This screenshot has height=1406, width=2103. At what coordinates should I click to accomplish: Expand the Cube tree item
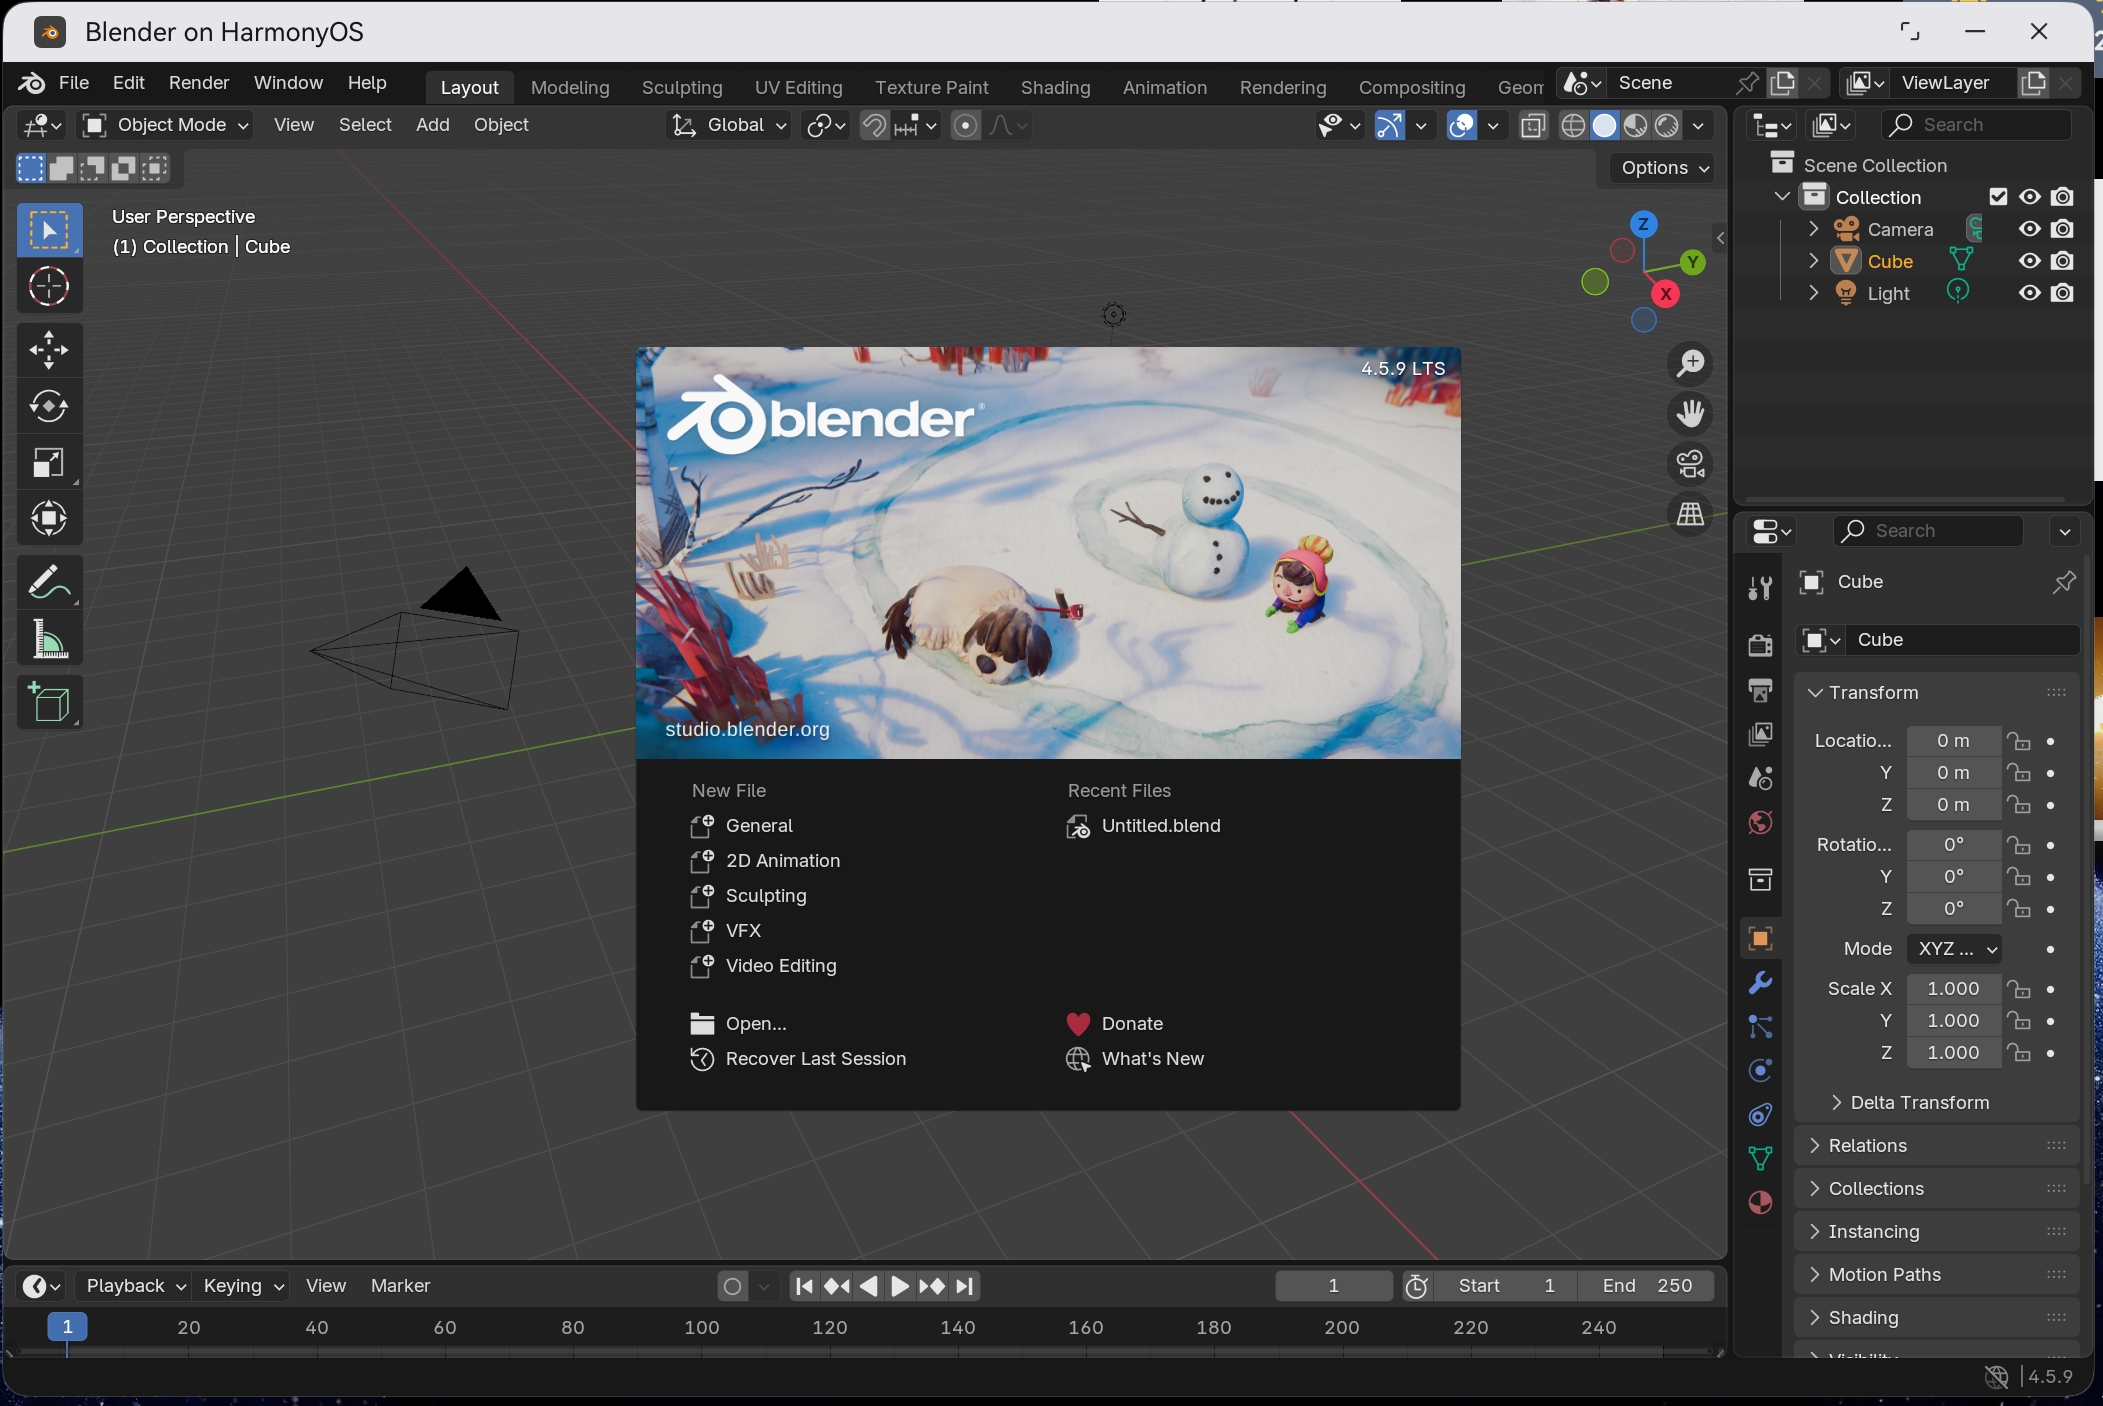1813,261
